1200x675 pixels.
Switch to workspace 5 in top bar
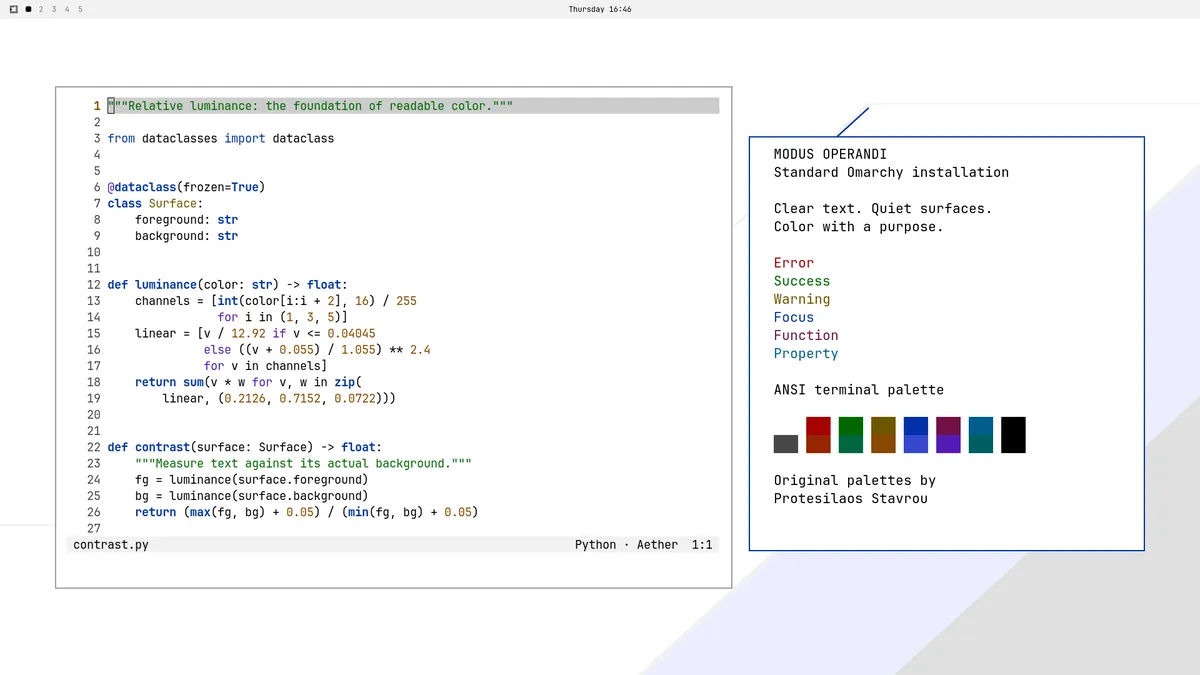80,9
